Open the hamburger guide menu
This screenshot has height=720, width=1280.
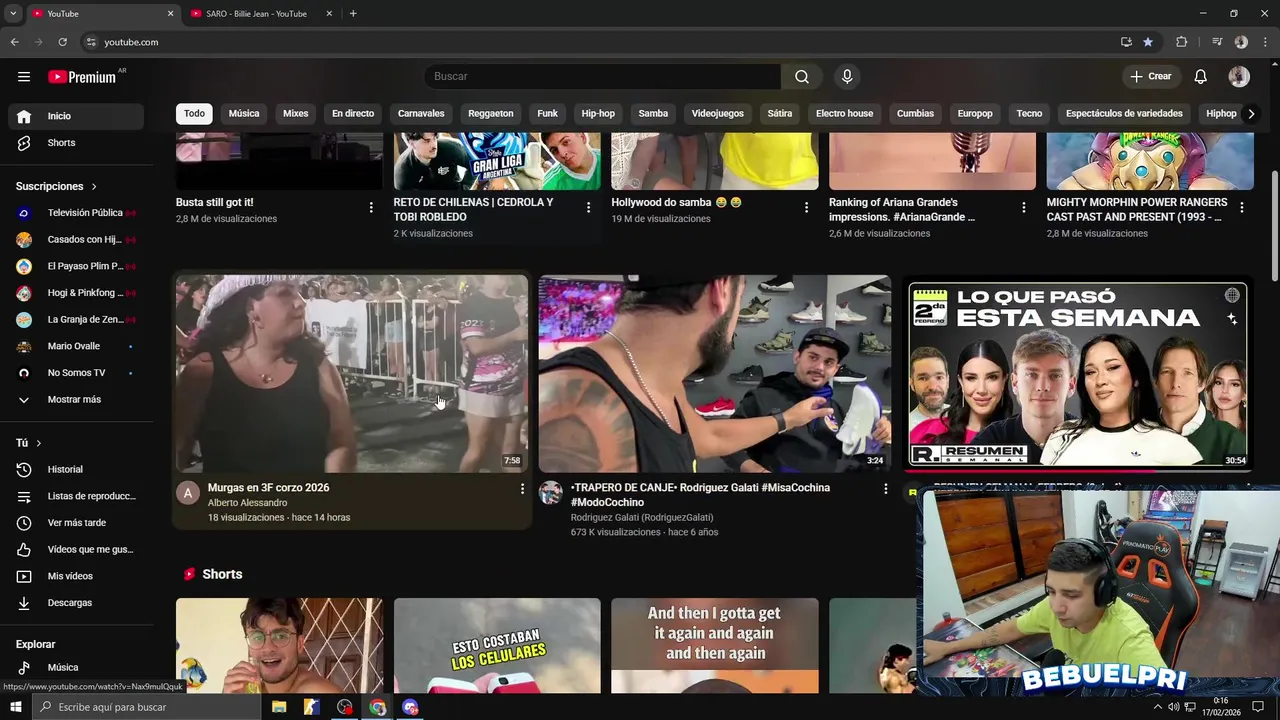coord(24,76)
